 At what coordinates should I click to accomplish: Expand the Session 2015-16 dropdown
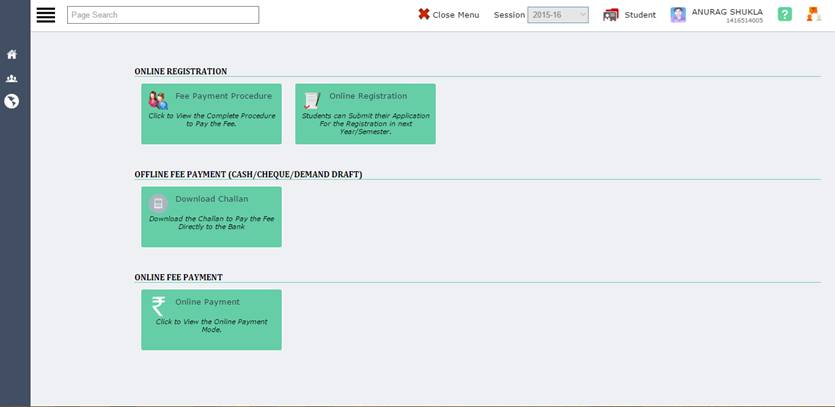(558, 15)
